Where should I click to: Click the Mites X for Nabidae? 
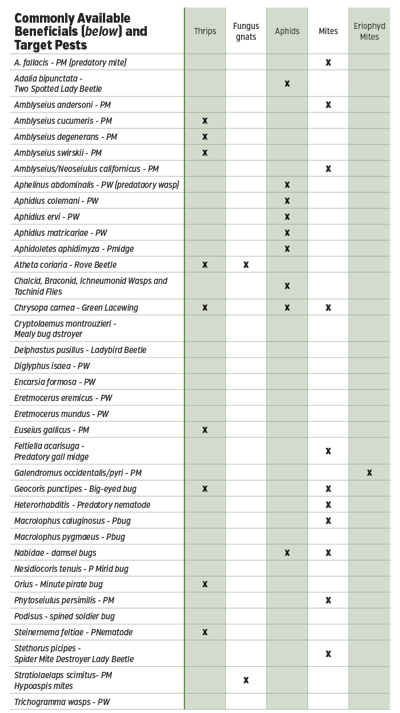click(328, 553)
